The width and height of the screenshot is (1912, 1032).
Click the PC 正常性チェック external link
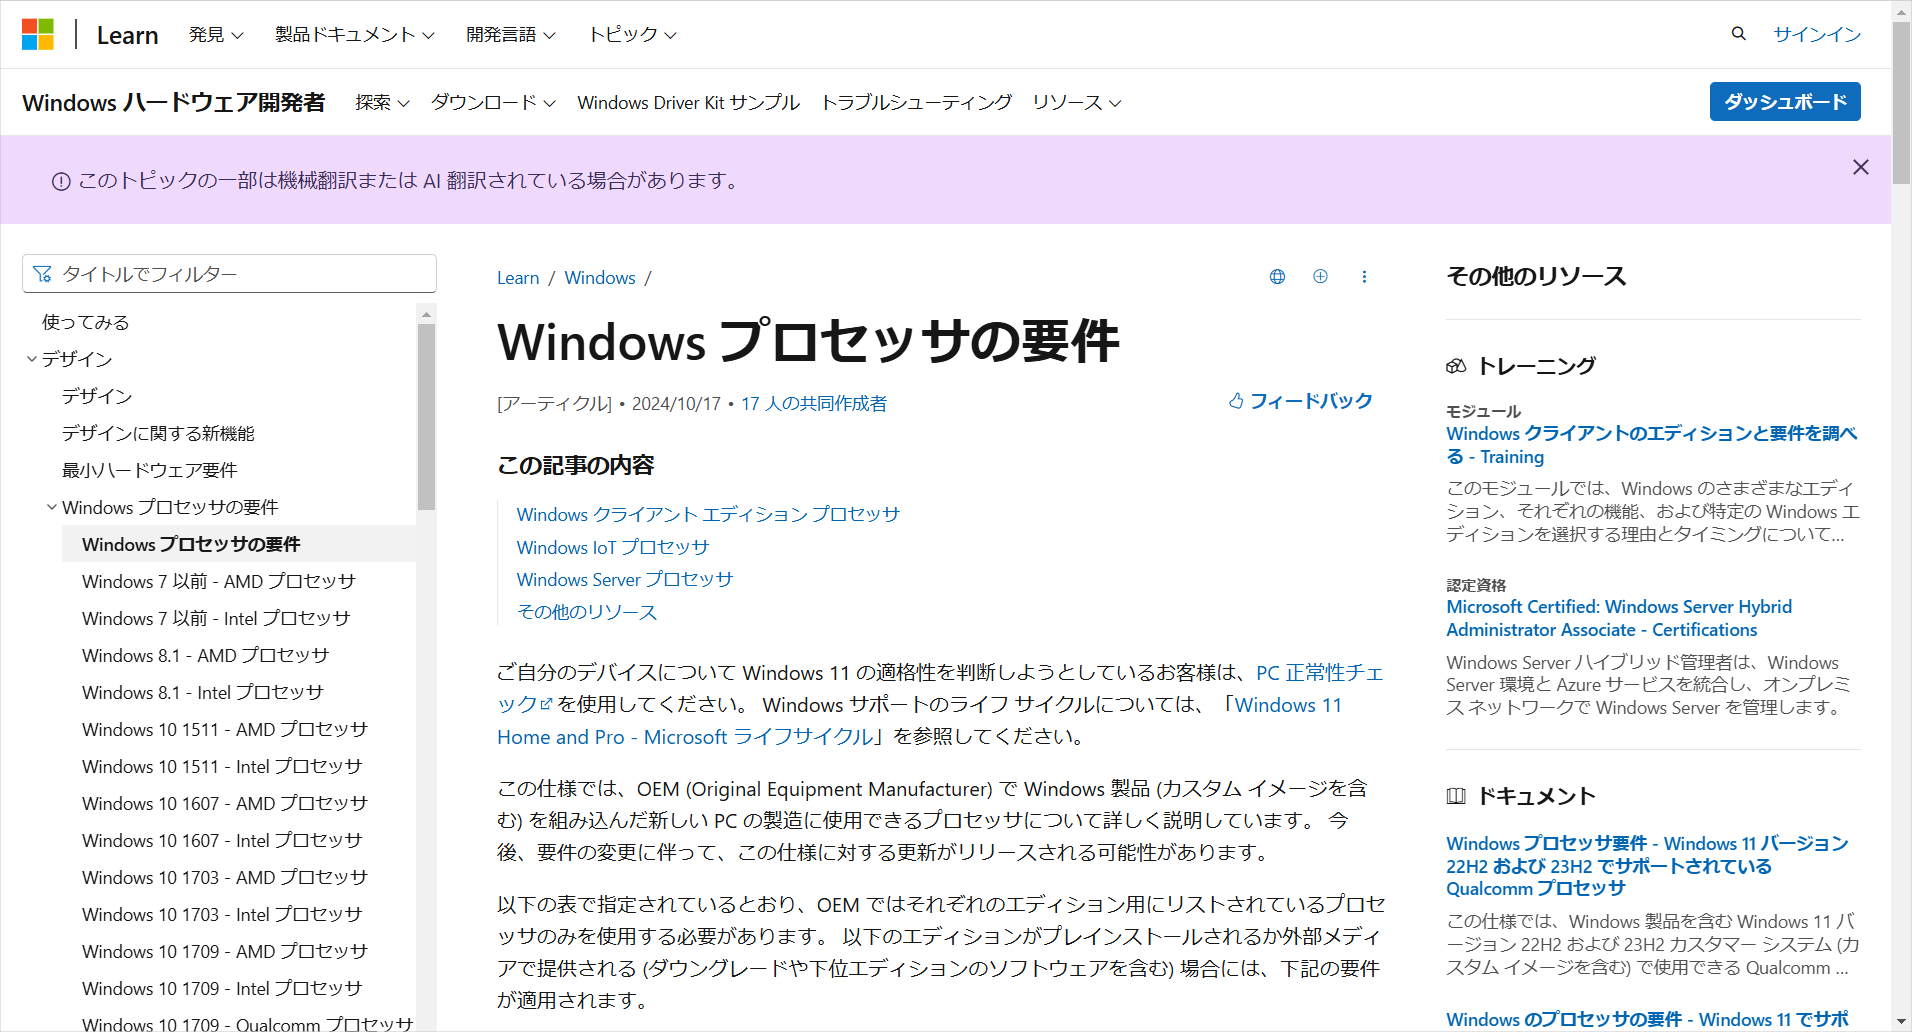(1318, 673)
